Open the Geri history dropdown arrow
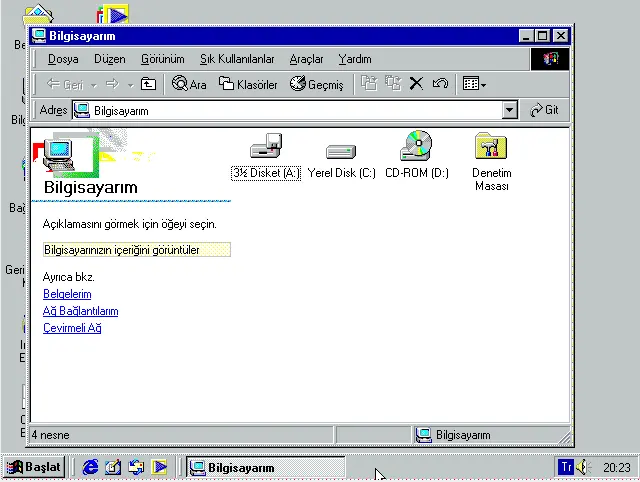Screen dimensions: 640x482 pos(94,85)
